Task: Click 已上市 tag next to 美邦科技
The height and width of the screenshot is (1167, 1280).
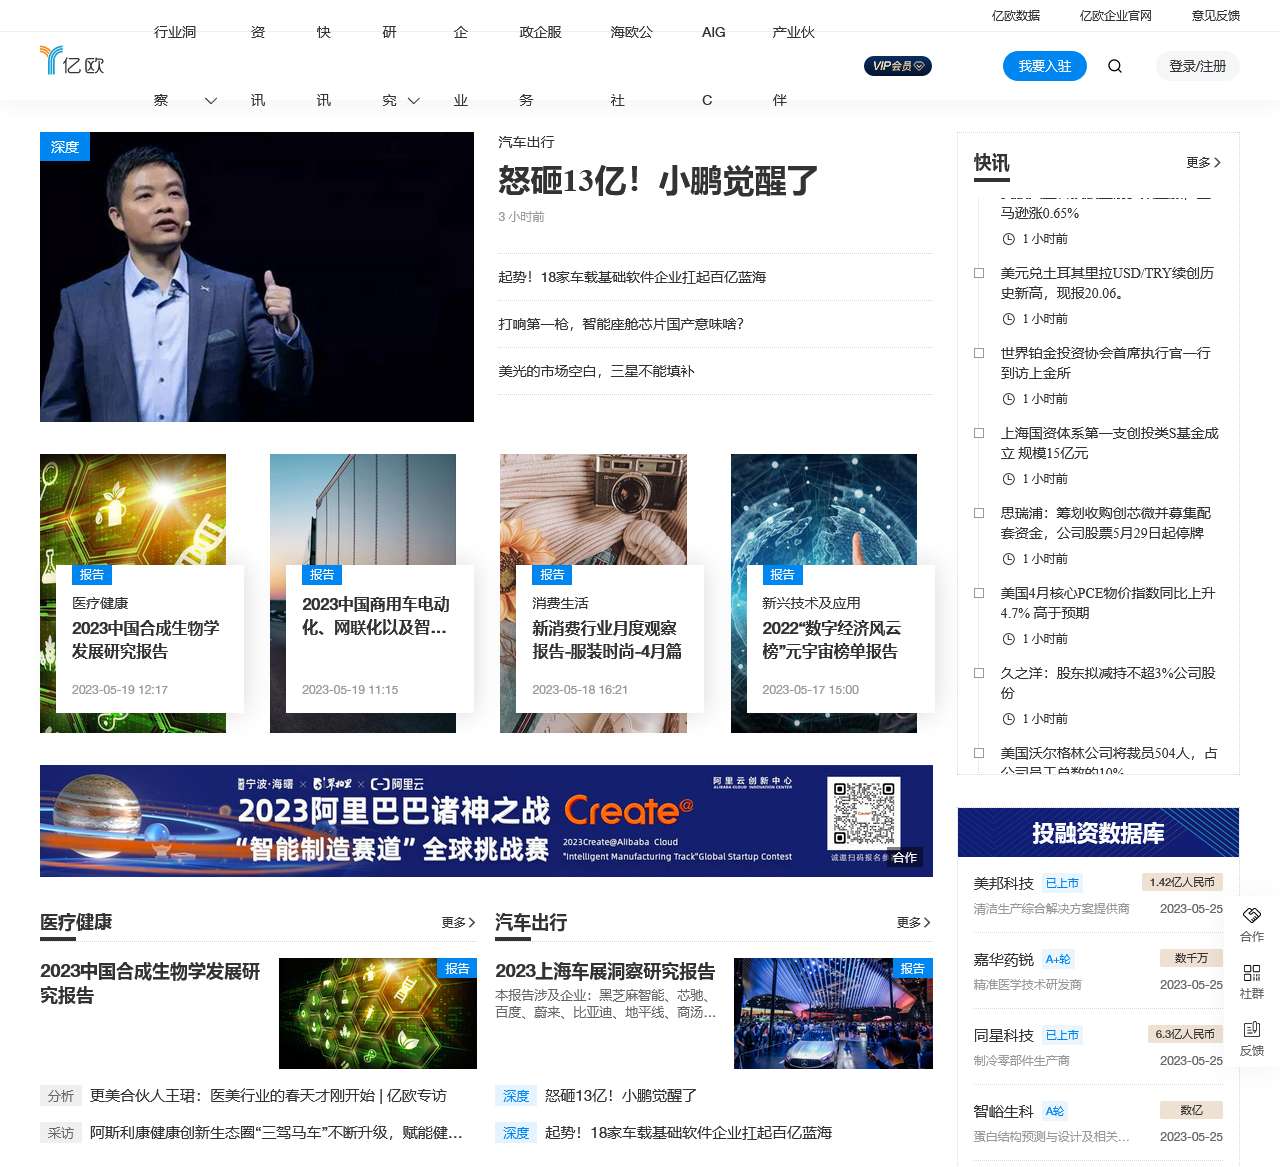Action: (x=1062, y=883)
